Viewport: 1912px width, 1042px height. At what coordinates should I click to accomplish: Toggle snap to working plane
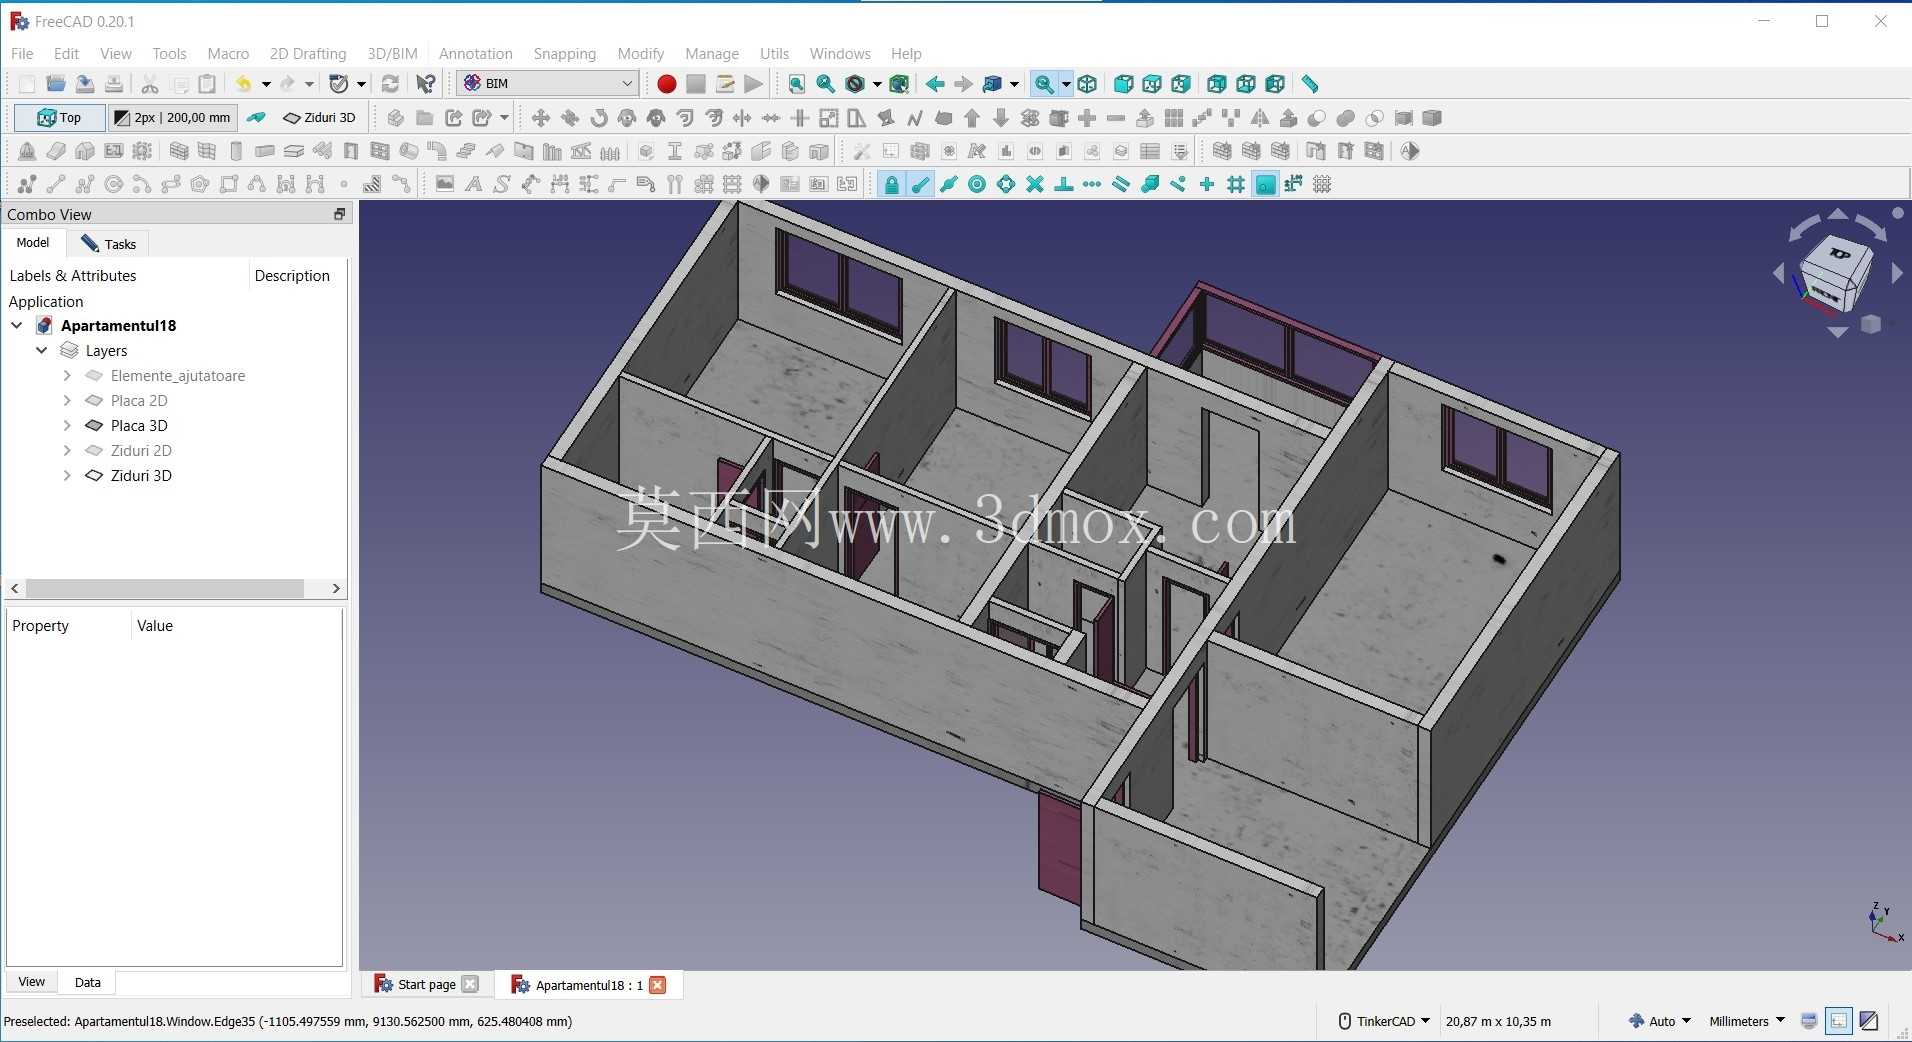(1266, 184)
